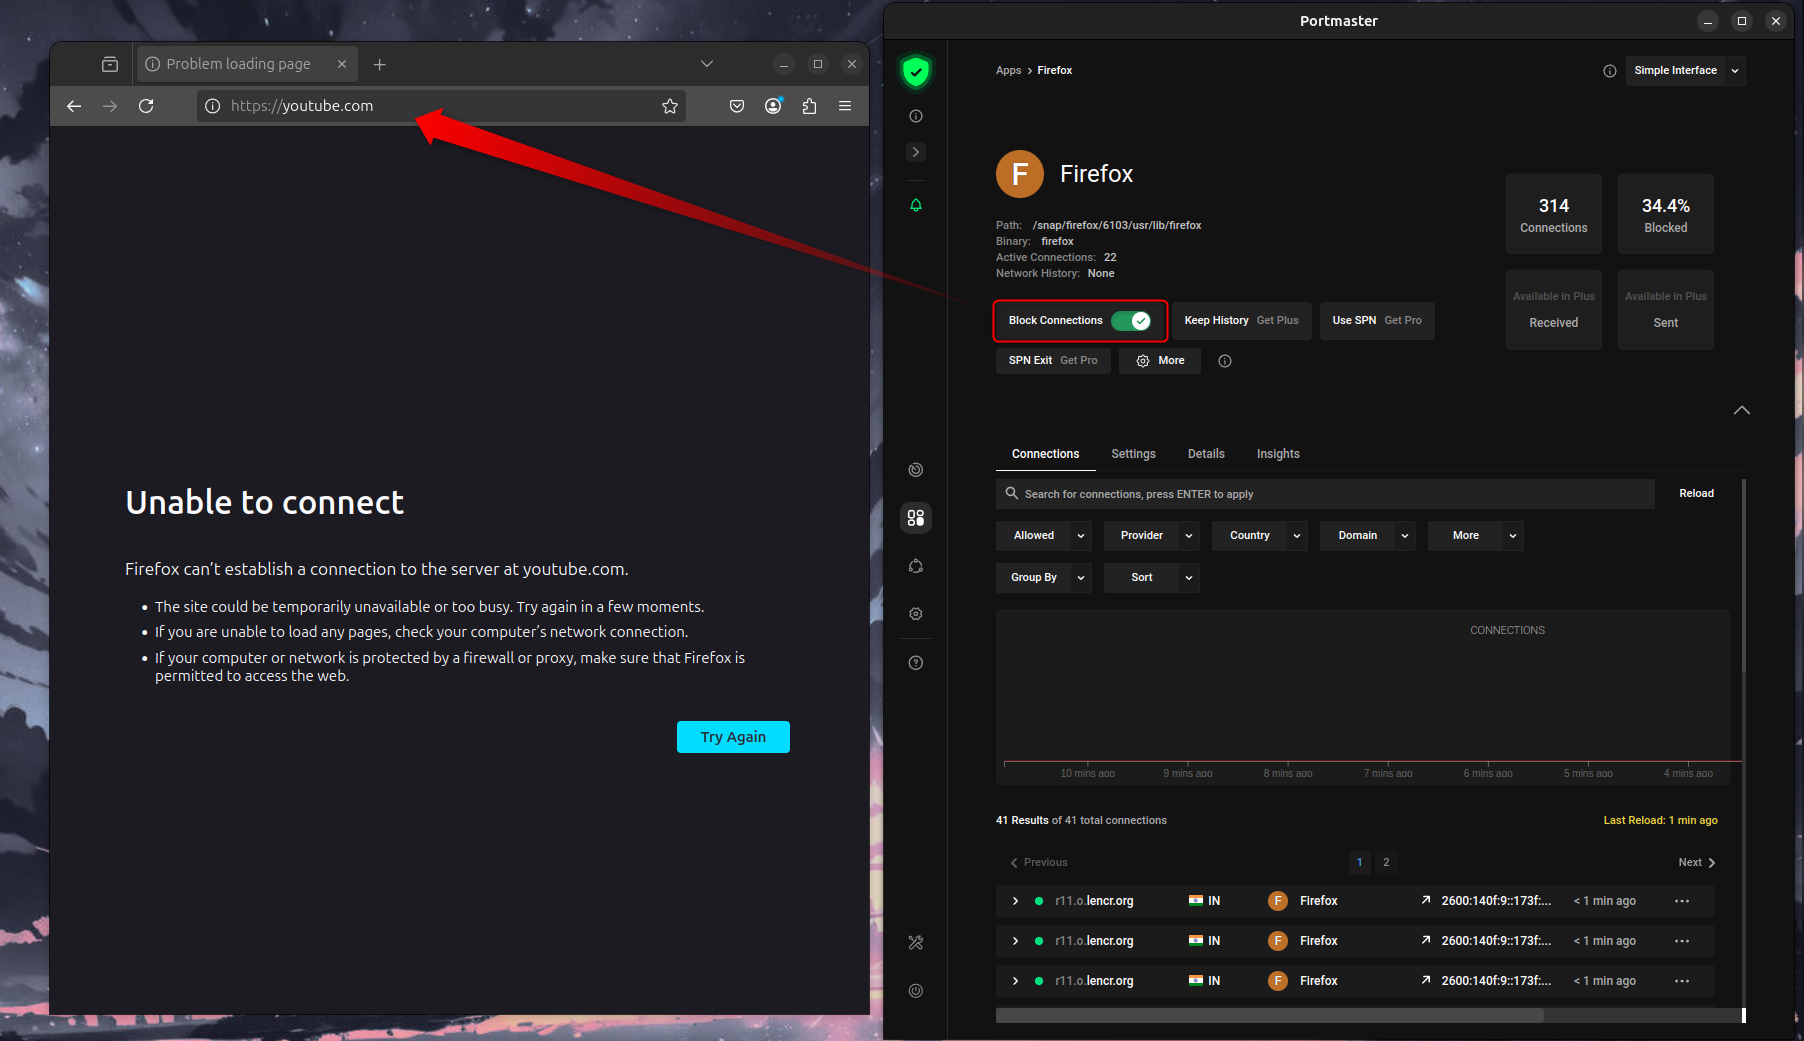Open the info icon under the shield

pyautogui.click(x=915, y=116)
